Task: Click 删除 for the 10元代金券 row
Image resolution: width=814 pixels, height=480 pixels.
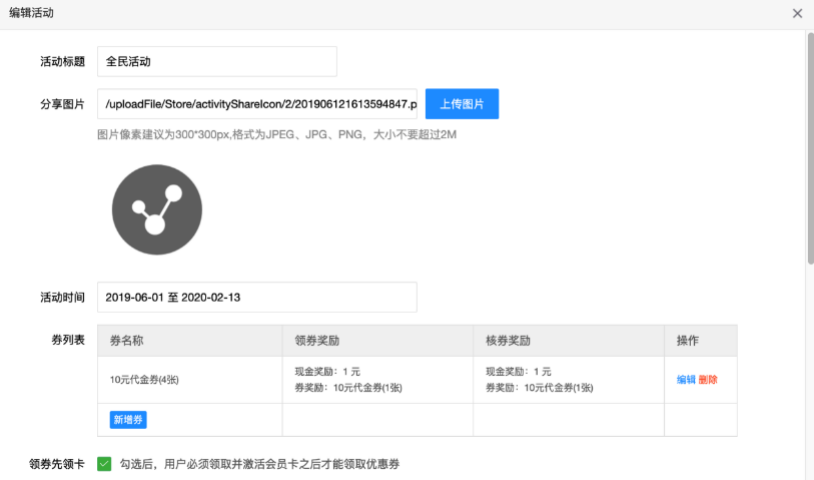Action: [708, 380]
